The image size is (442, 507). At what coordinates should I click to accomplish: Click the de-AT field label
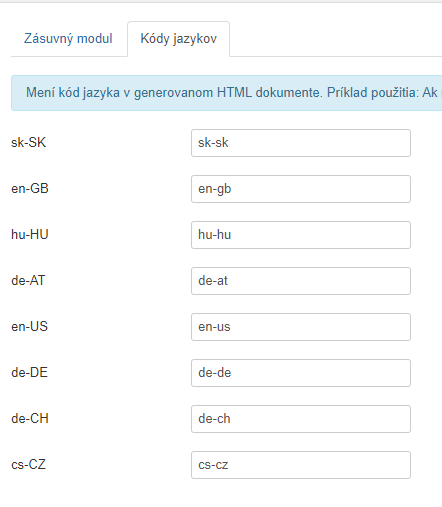28,281
